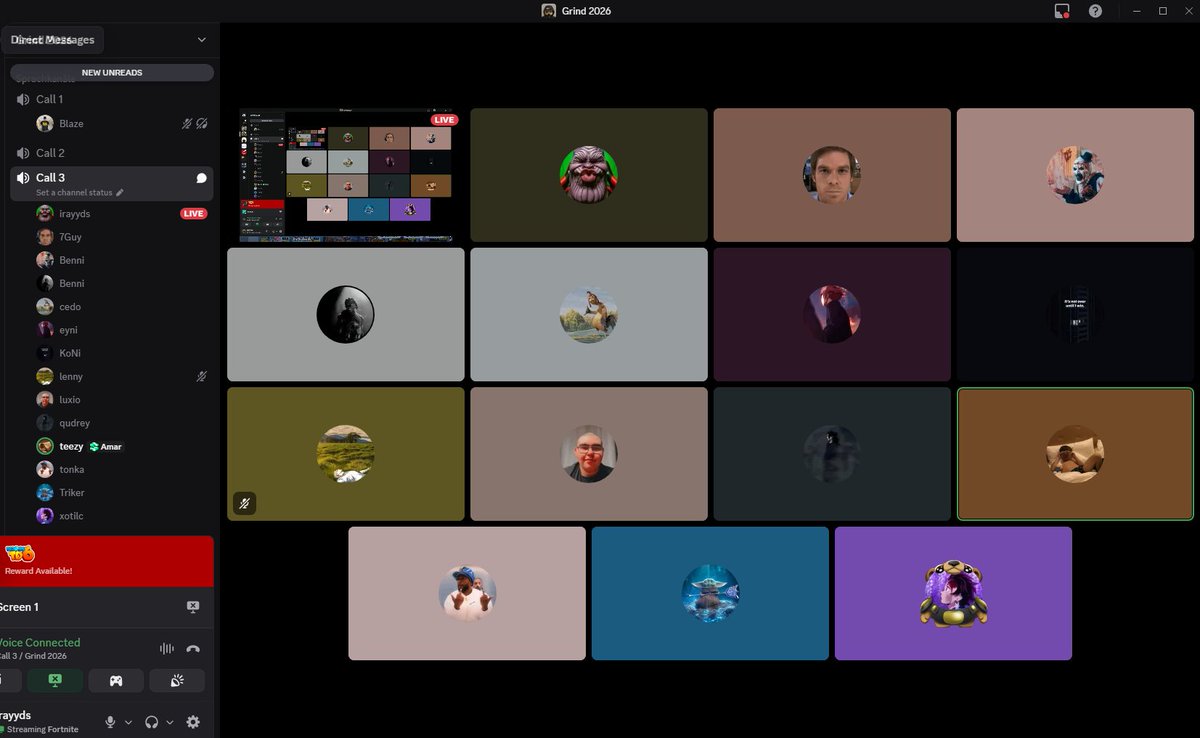
Task: Click the muted mic badge on olive tile
Action: pos(245,503)
